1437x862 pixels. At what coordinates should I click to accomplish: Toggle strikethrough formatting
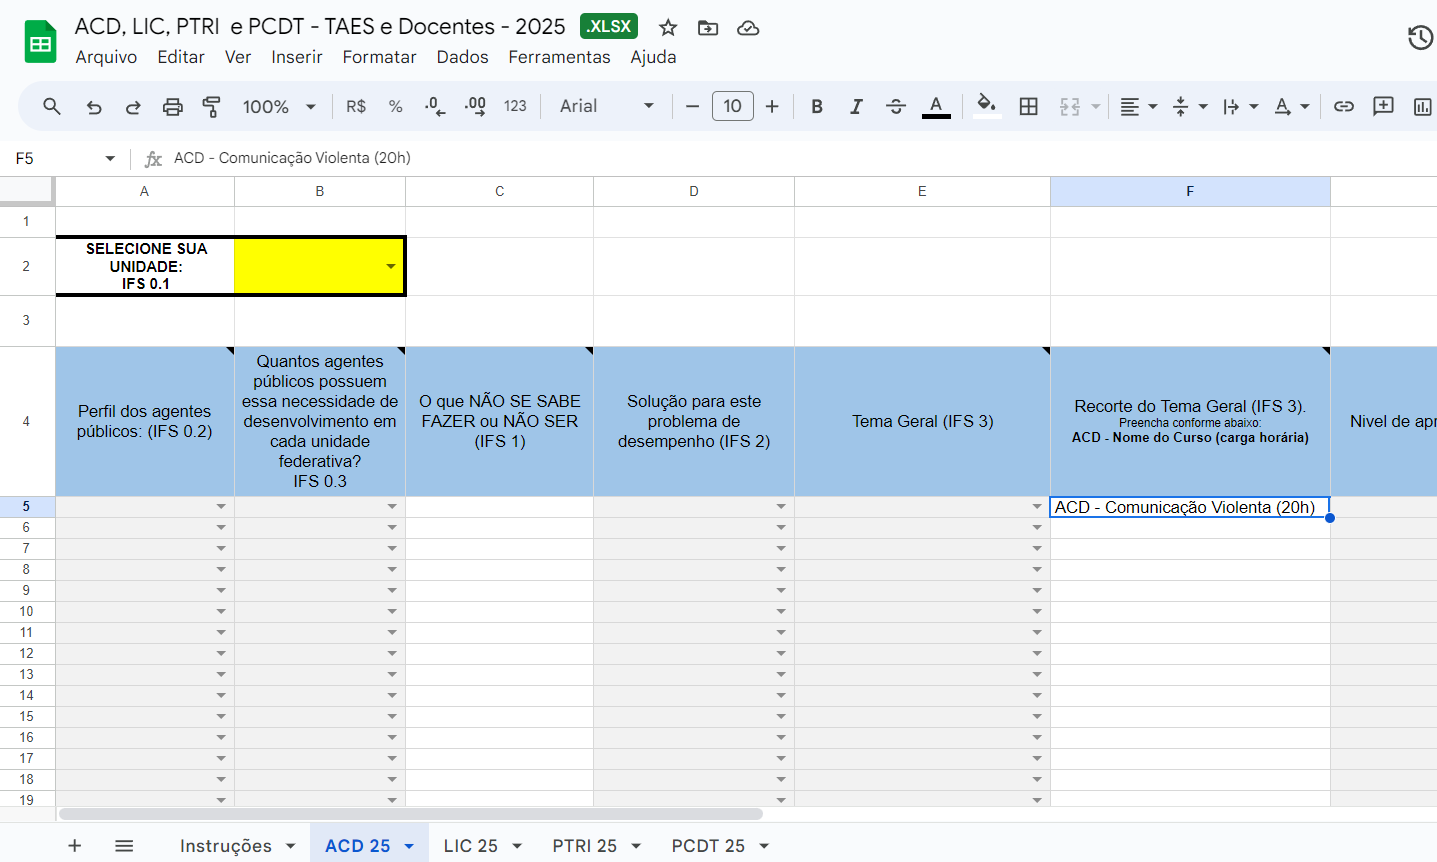click(895, 106)
